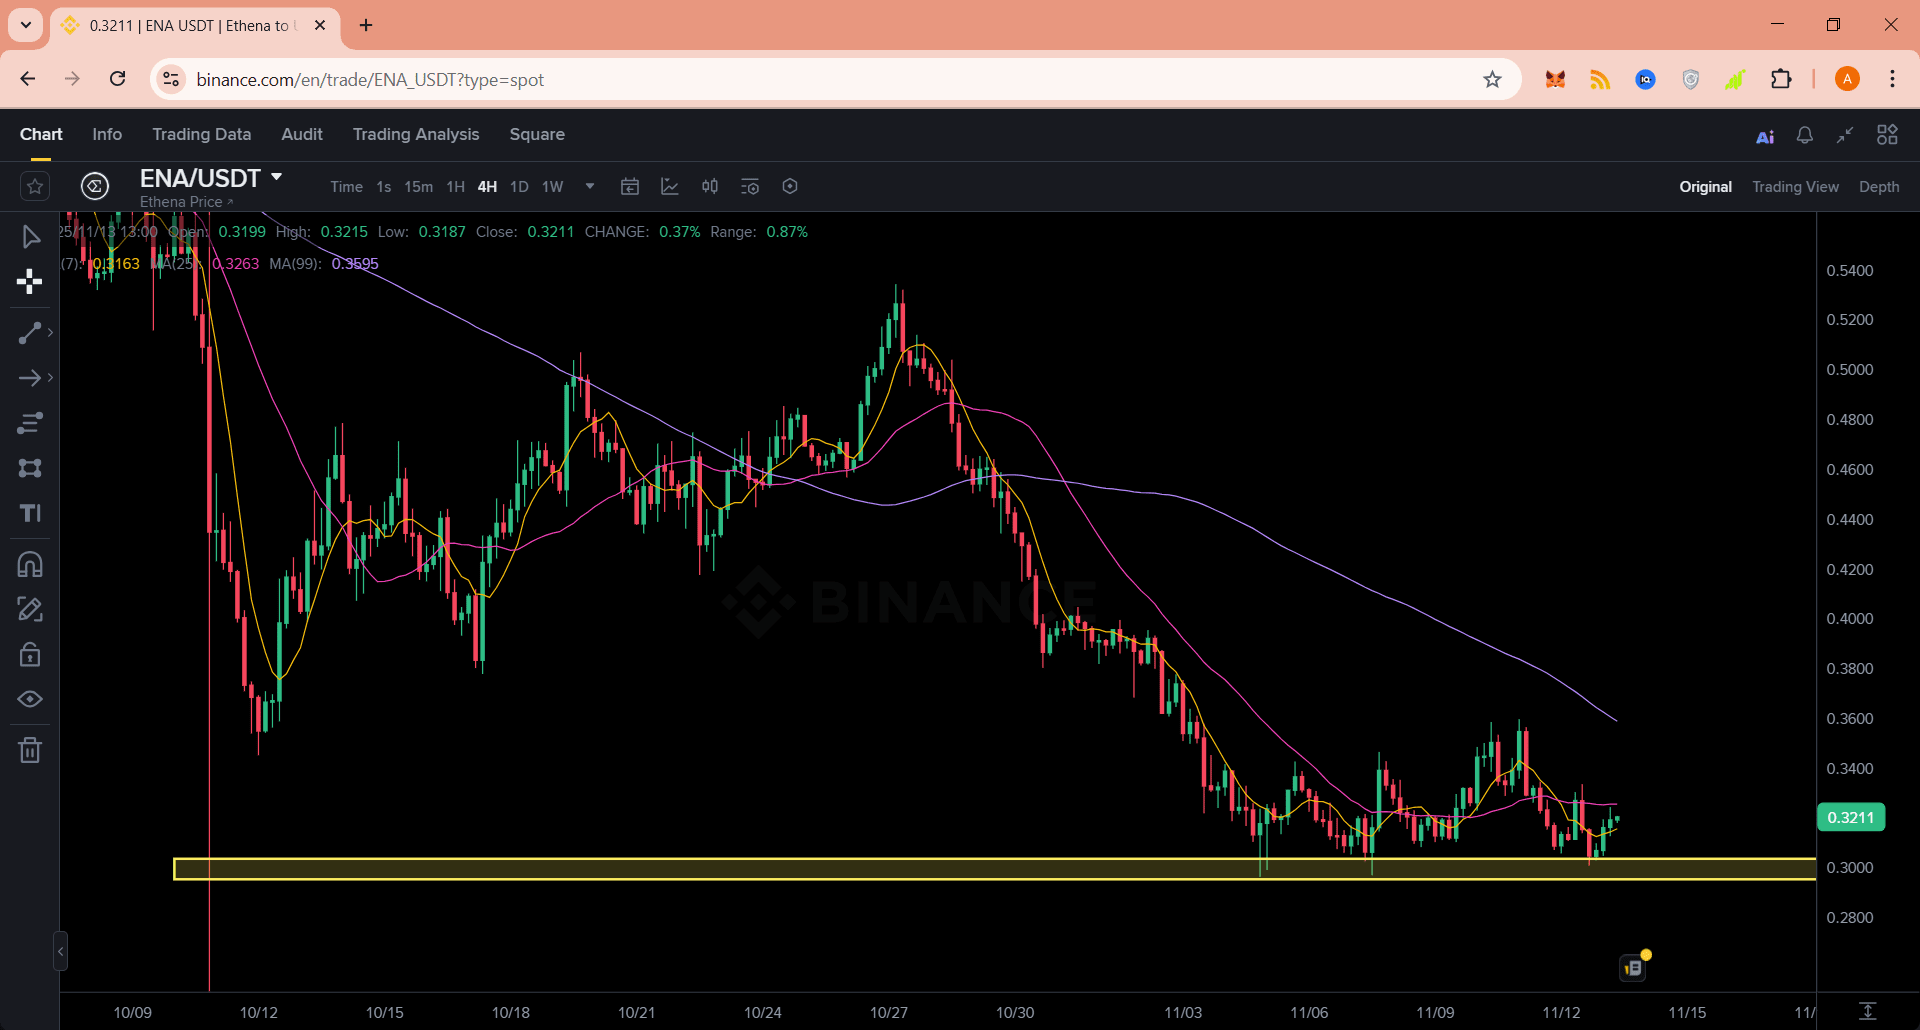Open the Trading Analysis tab

click(x=416, y=134)
